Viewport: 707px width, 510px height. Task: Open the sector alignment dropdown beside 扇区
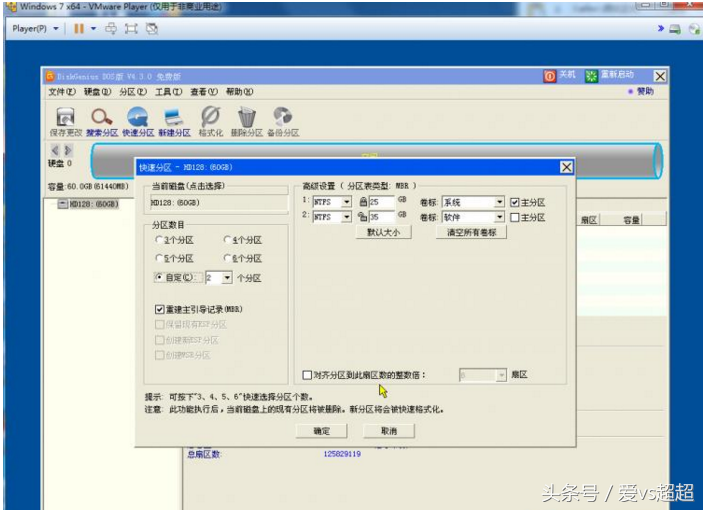pos(501,375)
